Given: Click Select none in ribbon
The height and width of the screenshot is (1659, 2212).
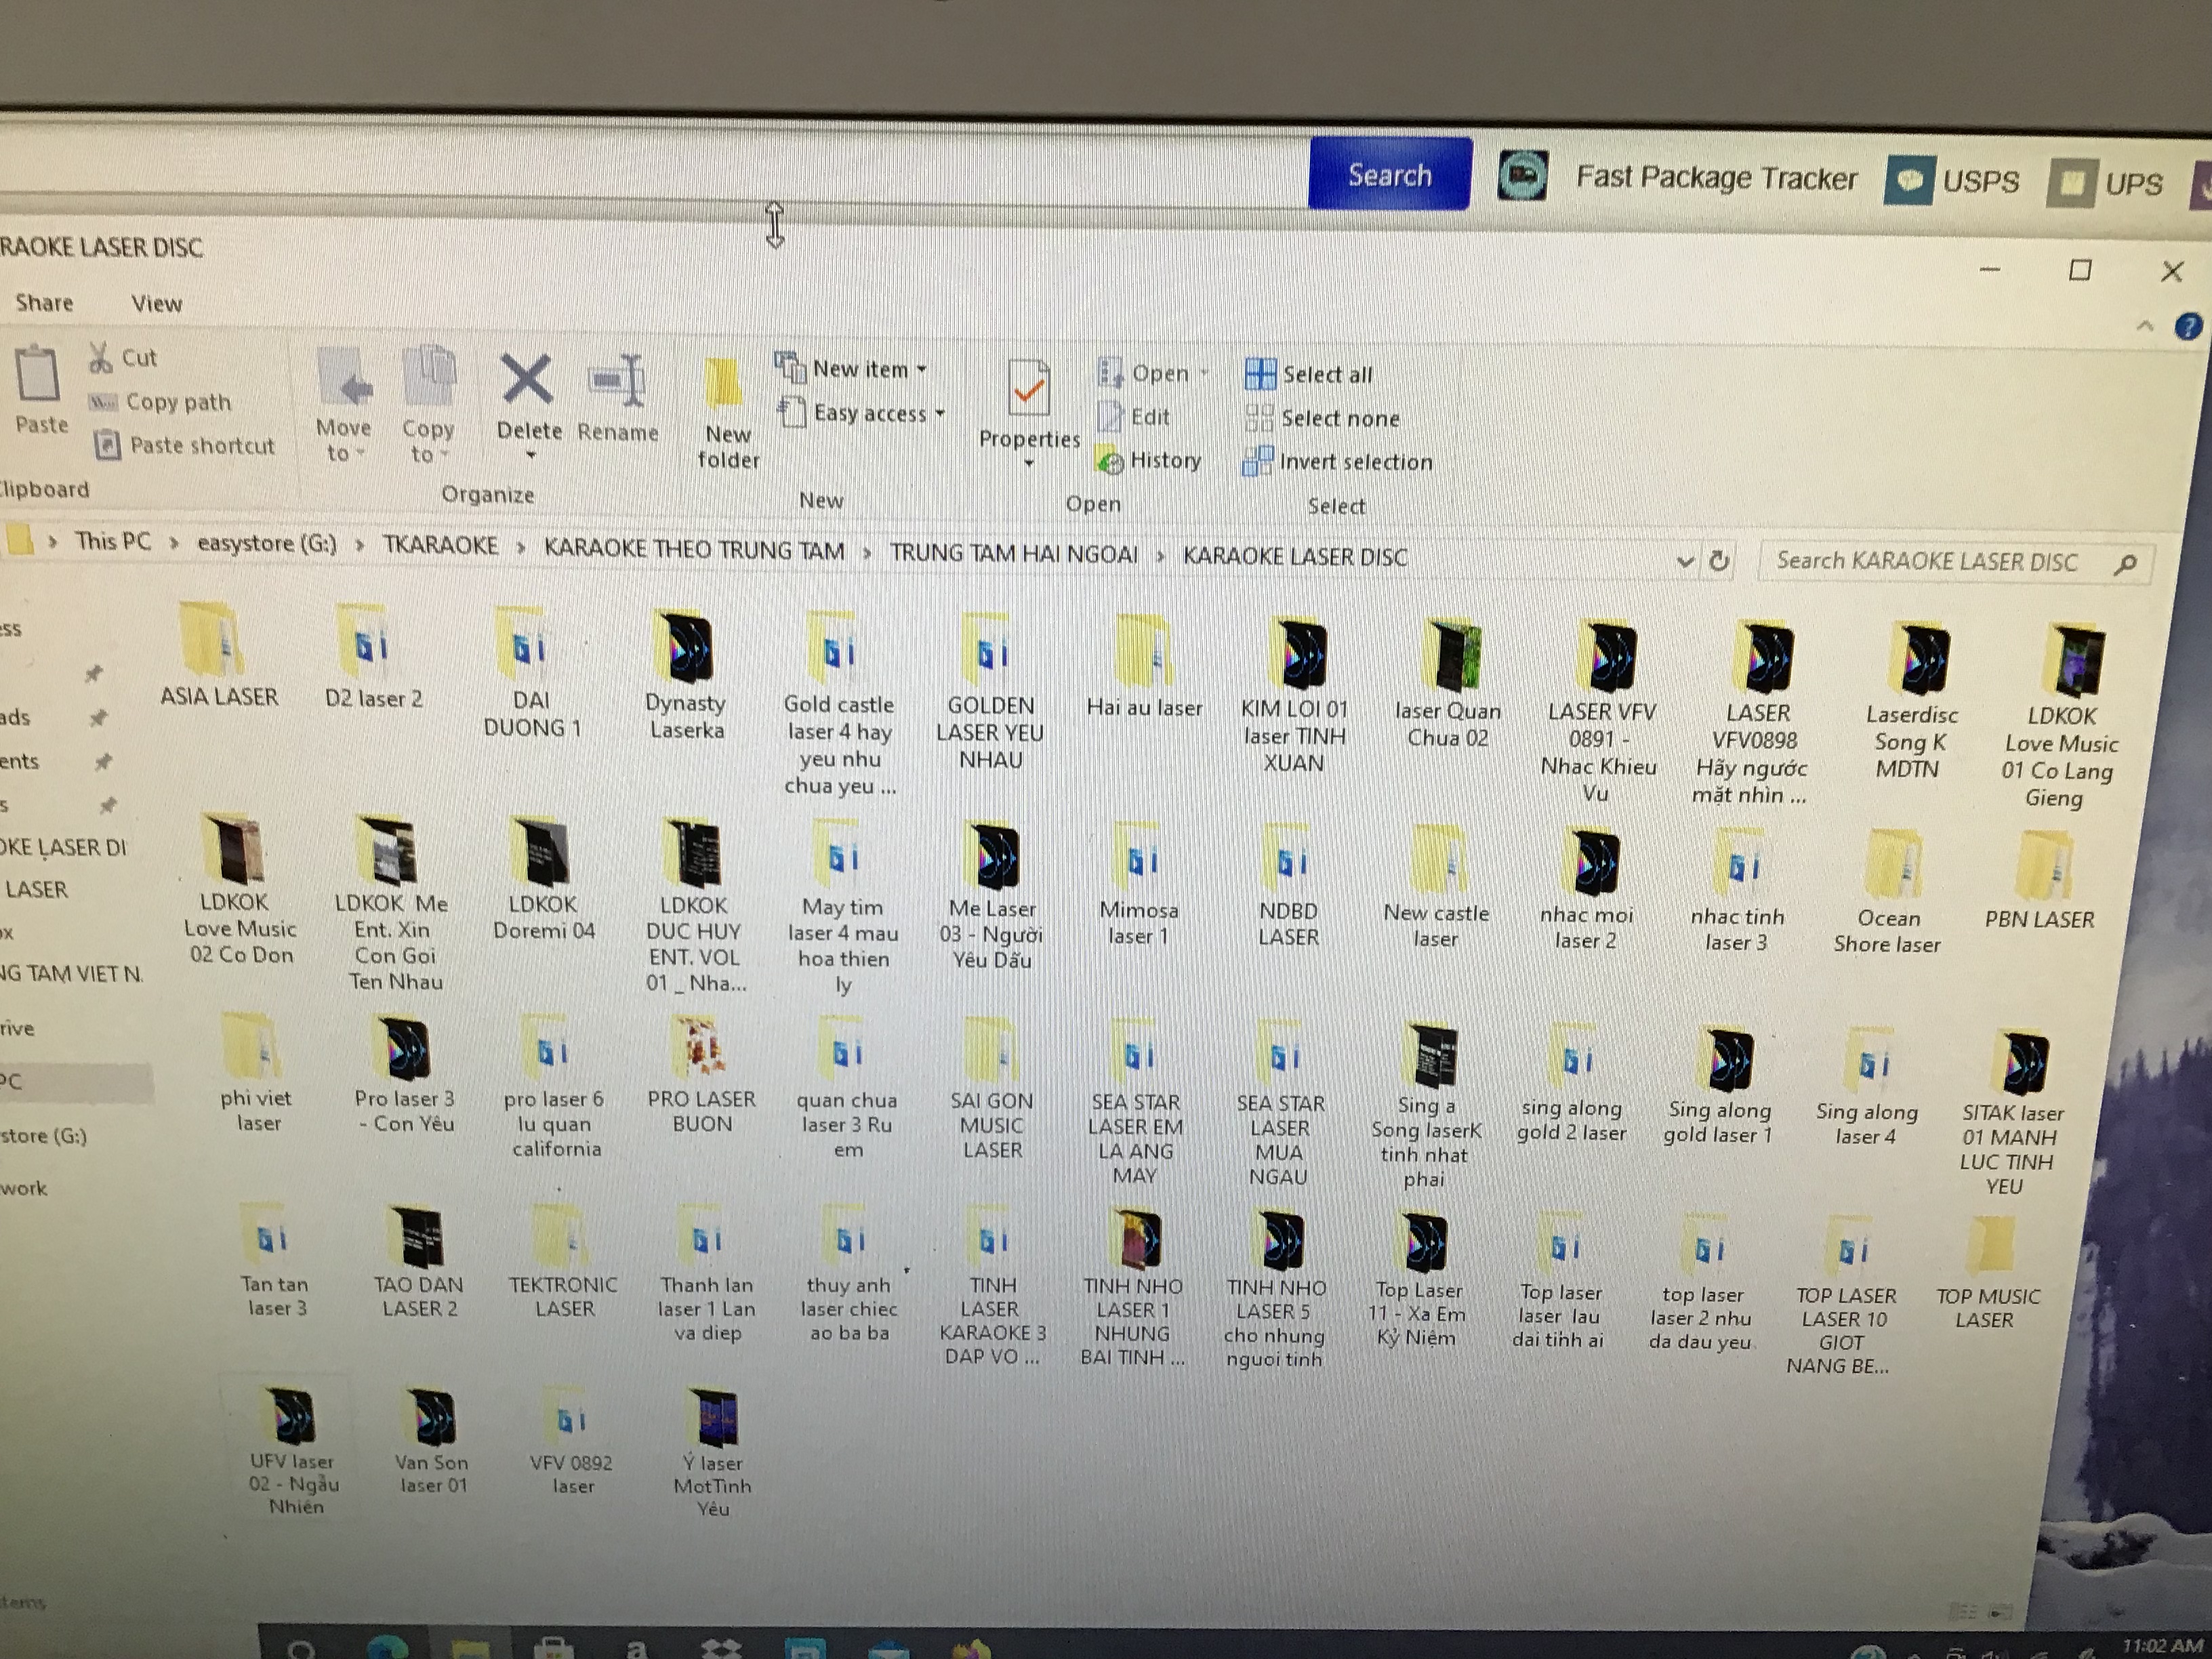Looking at the screenshot, I should pyautogui.click(x=1322, y=419).
